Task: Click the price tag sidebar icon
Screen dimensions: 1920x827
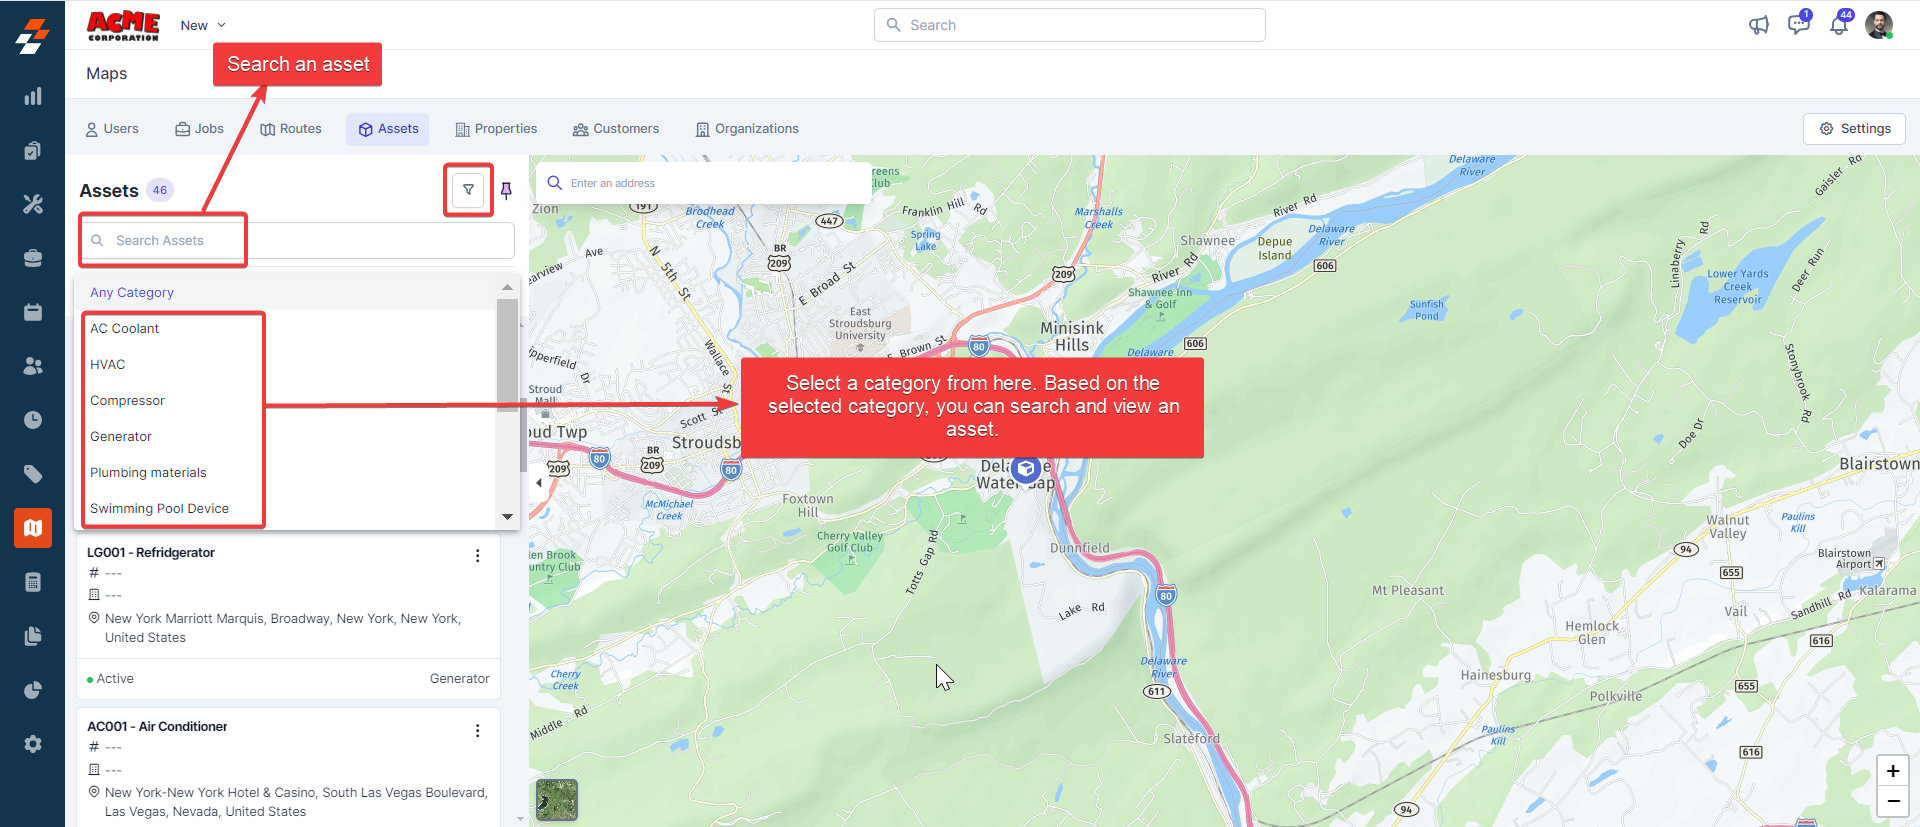Action: tap(33, 474)
